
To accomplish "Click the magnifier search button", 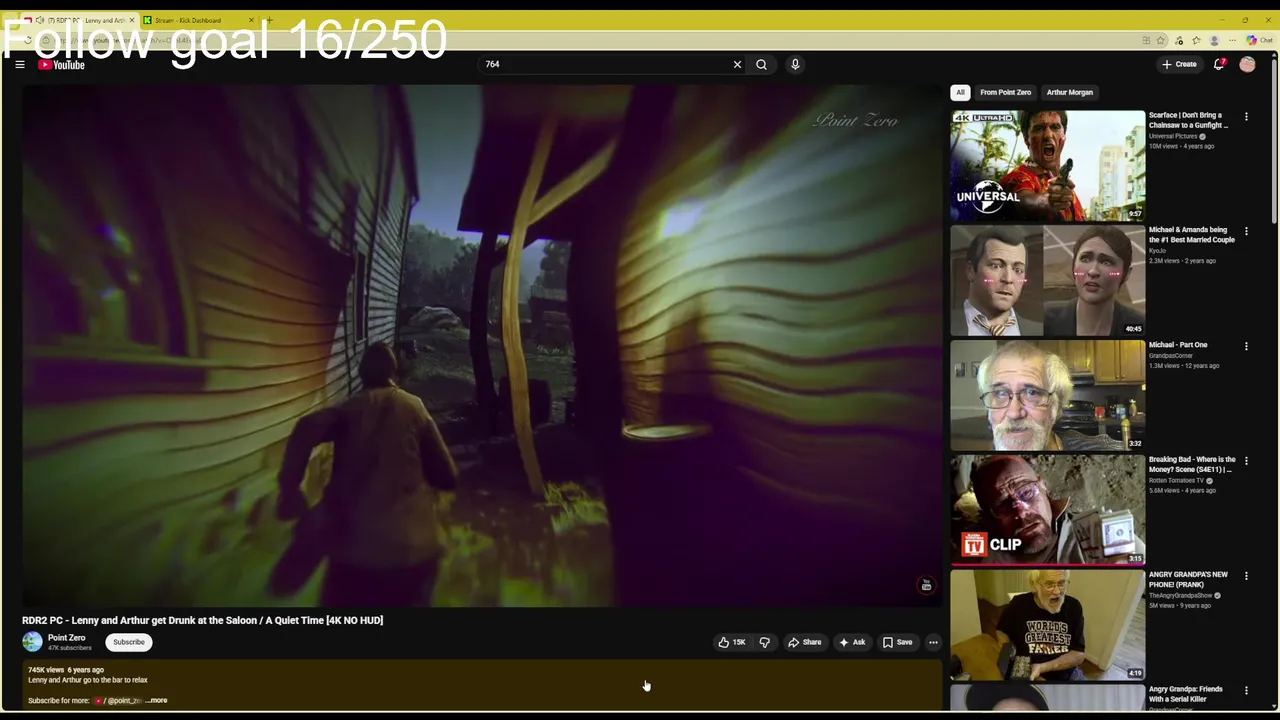I will (x=761, y=64).
